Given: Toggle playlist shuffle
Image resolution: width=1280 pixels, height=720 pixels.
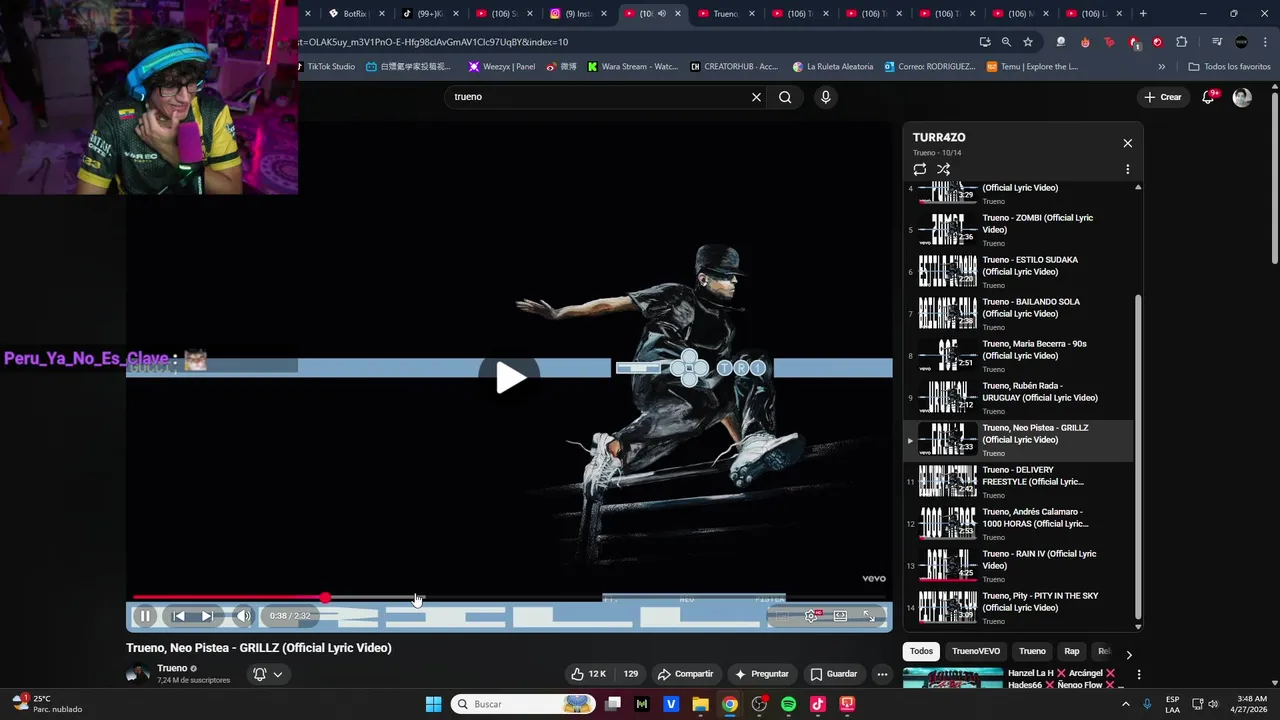Looking at the screenshot, I should (x=943, y=169).
